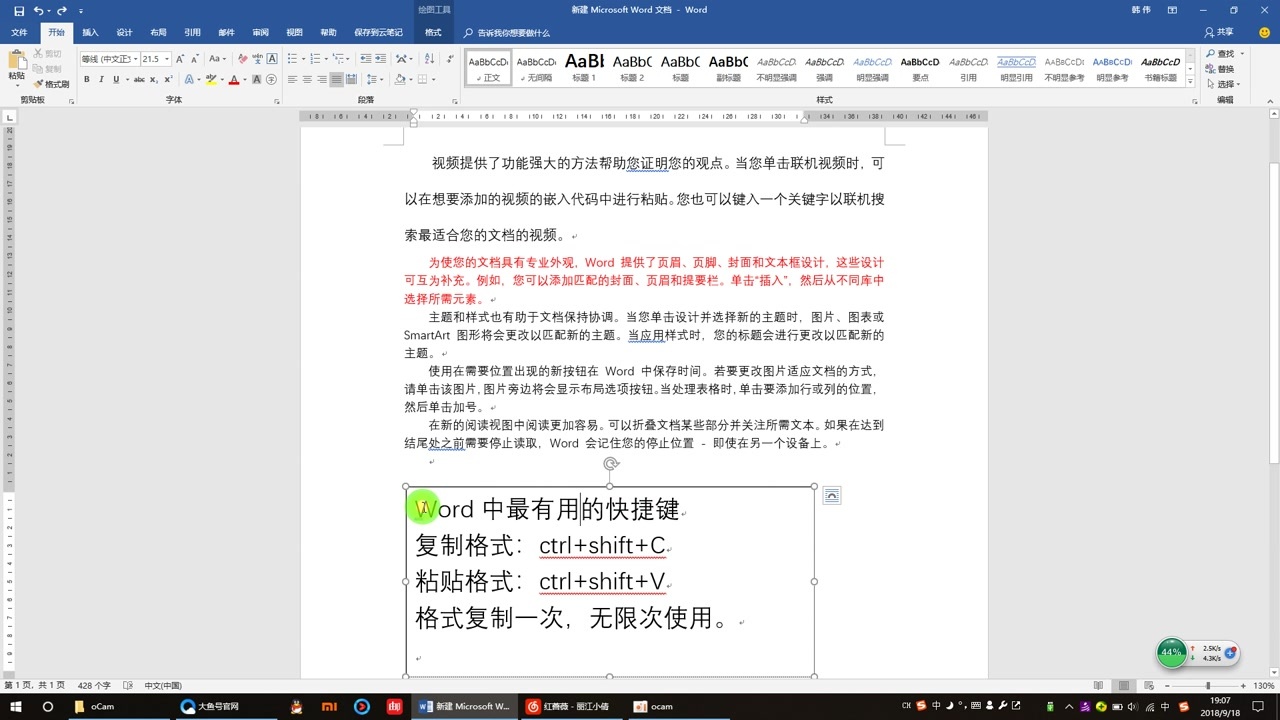Toggle Subscript formatting
The height and width of the screenshot is (720, 1280).
point(154,79)
